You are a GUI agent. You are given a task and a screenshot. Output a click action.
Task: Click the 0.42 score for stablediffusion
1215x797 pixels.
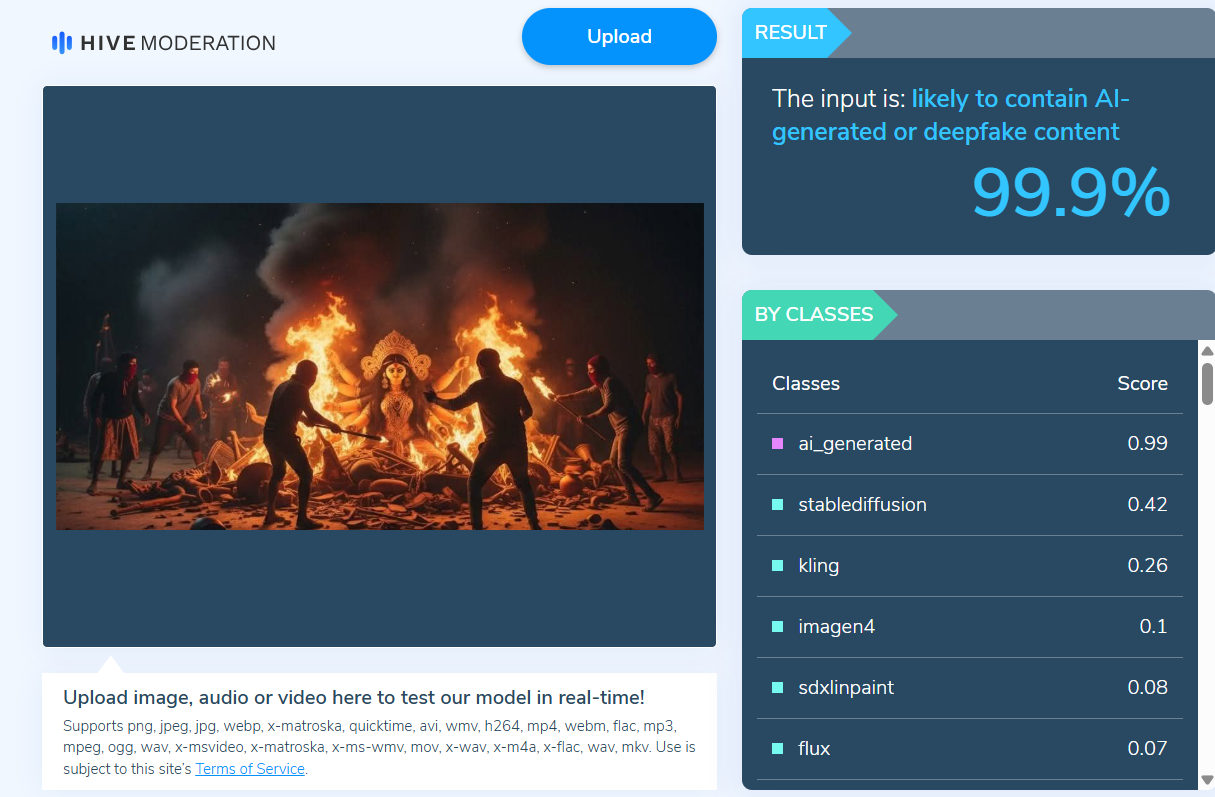click(1147, 504)
